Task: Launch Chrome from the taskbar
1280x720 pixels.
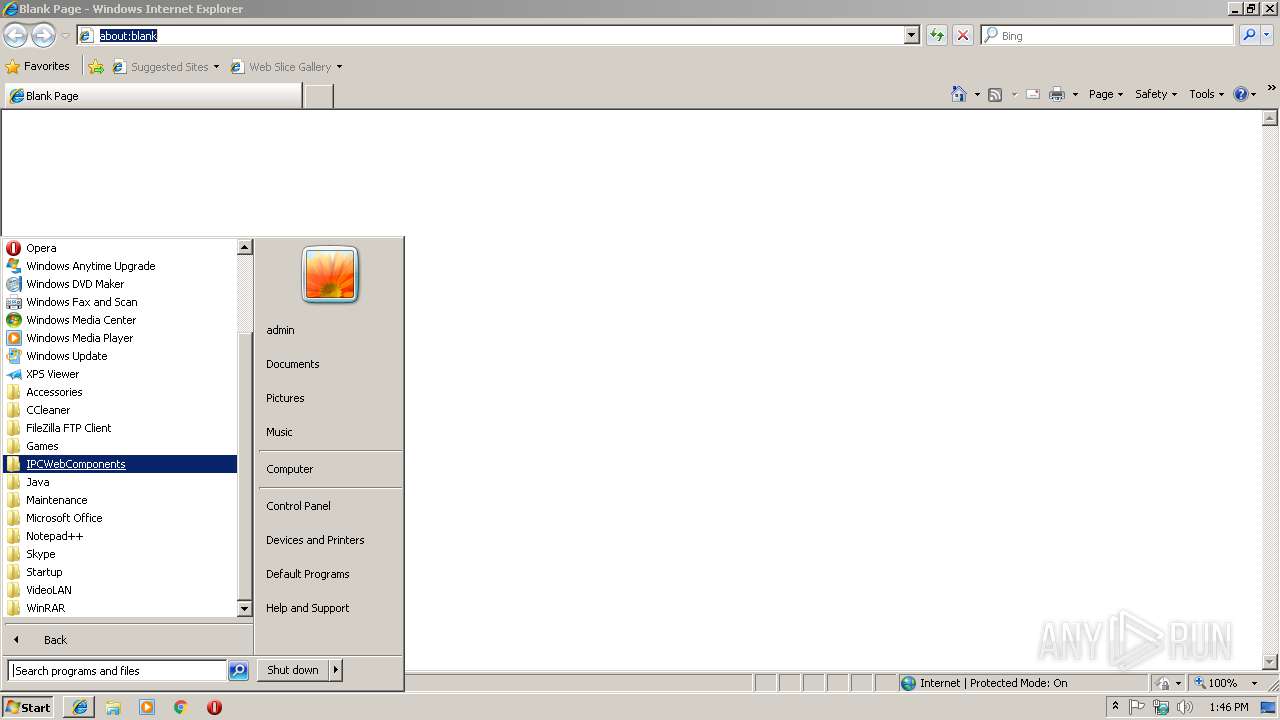Action: pos(181,707)
